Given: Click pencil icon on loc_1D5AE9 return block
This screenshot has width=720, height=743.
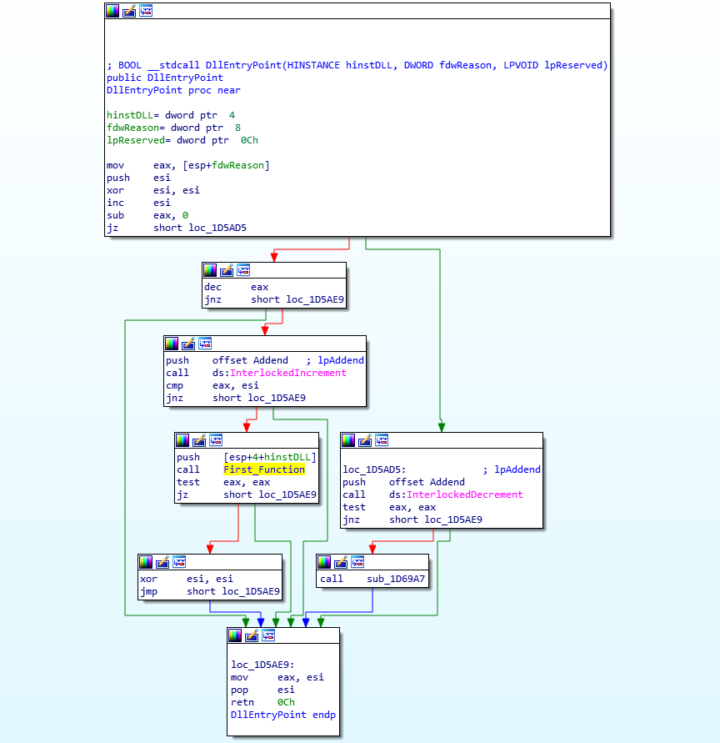Looking at the screenshot, I should click(252, 635).
